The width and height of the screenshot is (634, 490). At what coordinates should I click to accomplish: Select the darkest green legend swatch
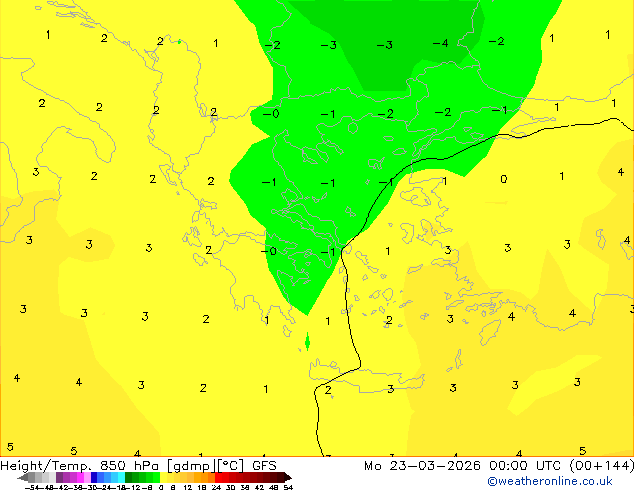[129, 477]
